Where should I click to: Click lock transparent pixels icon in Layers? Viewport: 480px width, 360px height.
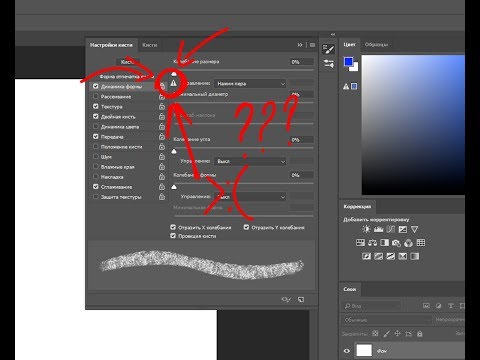pos(375,333)
